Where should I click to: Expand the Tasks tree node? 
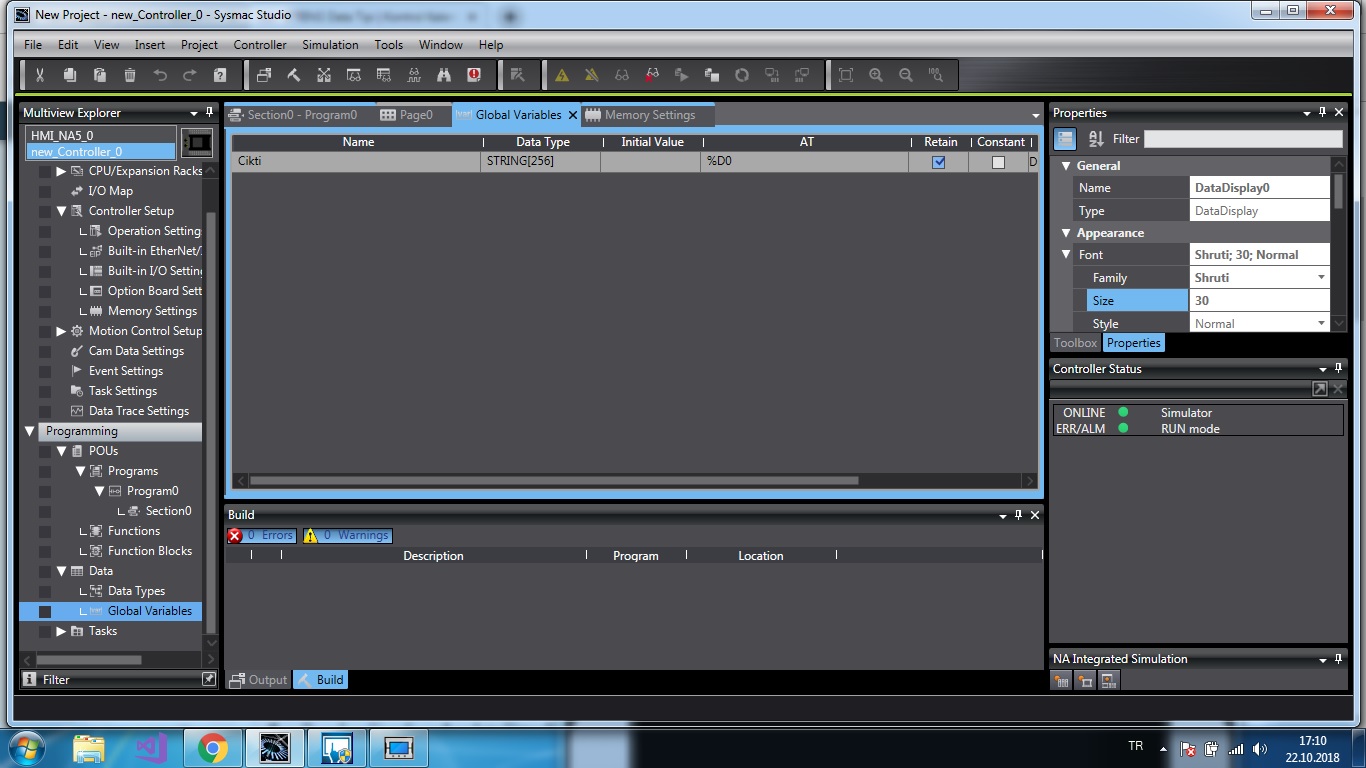61,631
